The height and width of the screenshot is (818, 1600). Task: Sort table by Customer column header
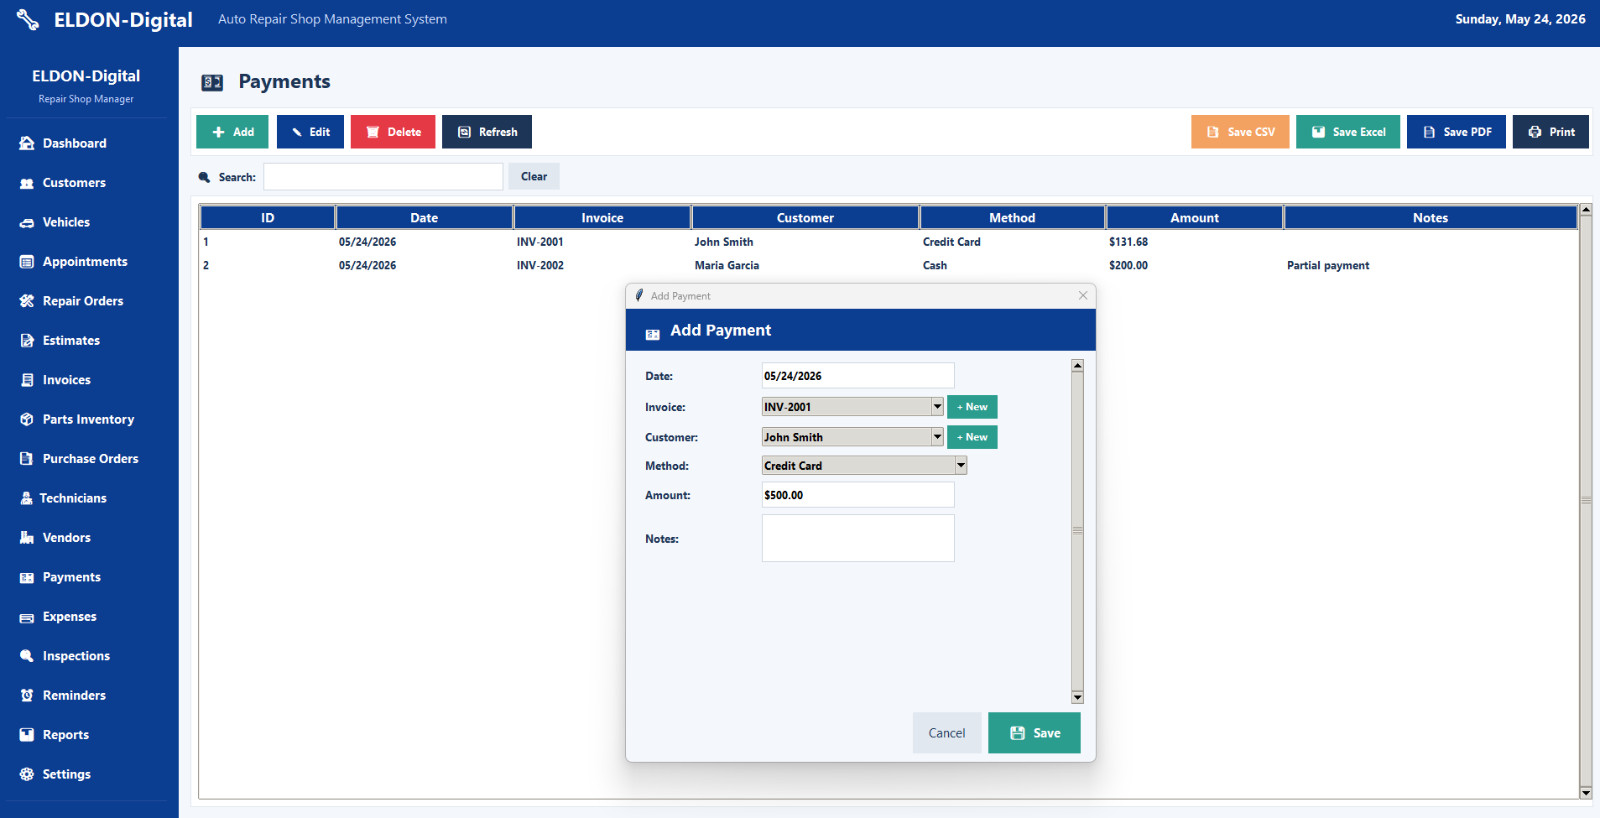(805, 218)
